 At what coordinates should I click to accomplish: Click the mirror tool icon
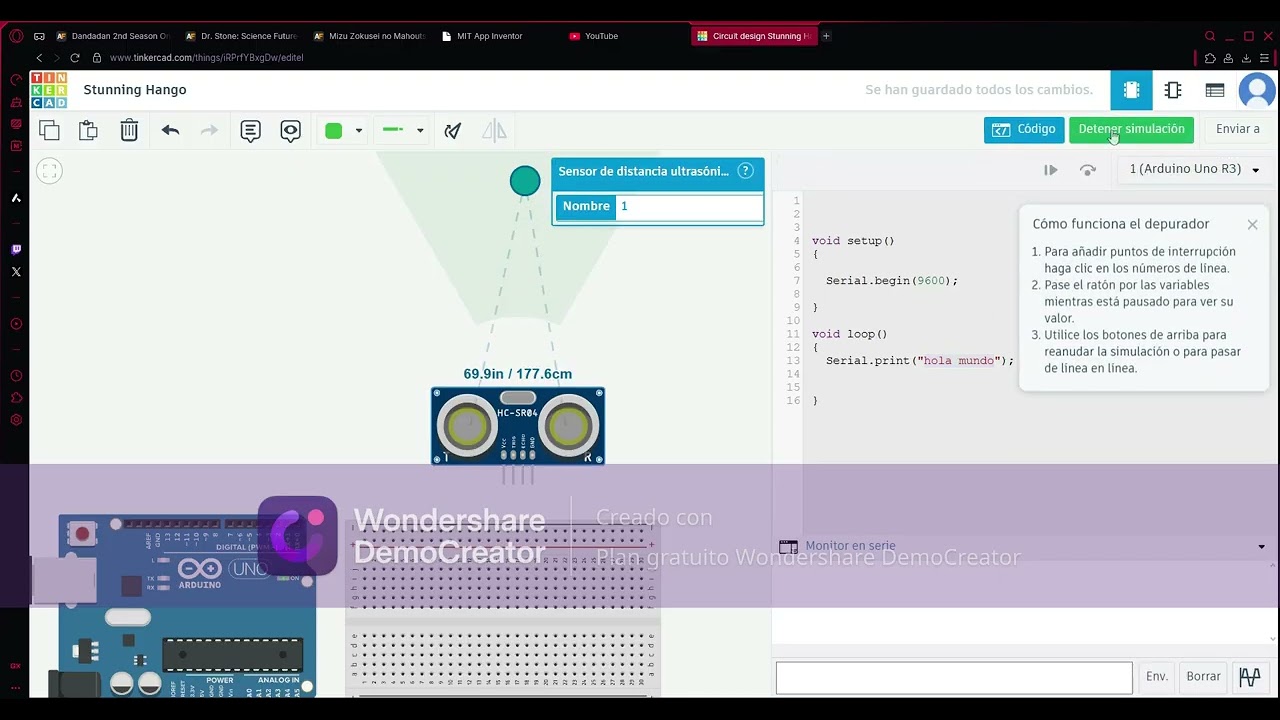tap(494, 130)
